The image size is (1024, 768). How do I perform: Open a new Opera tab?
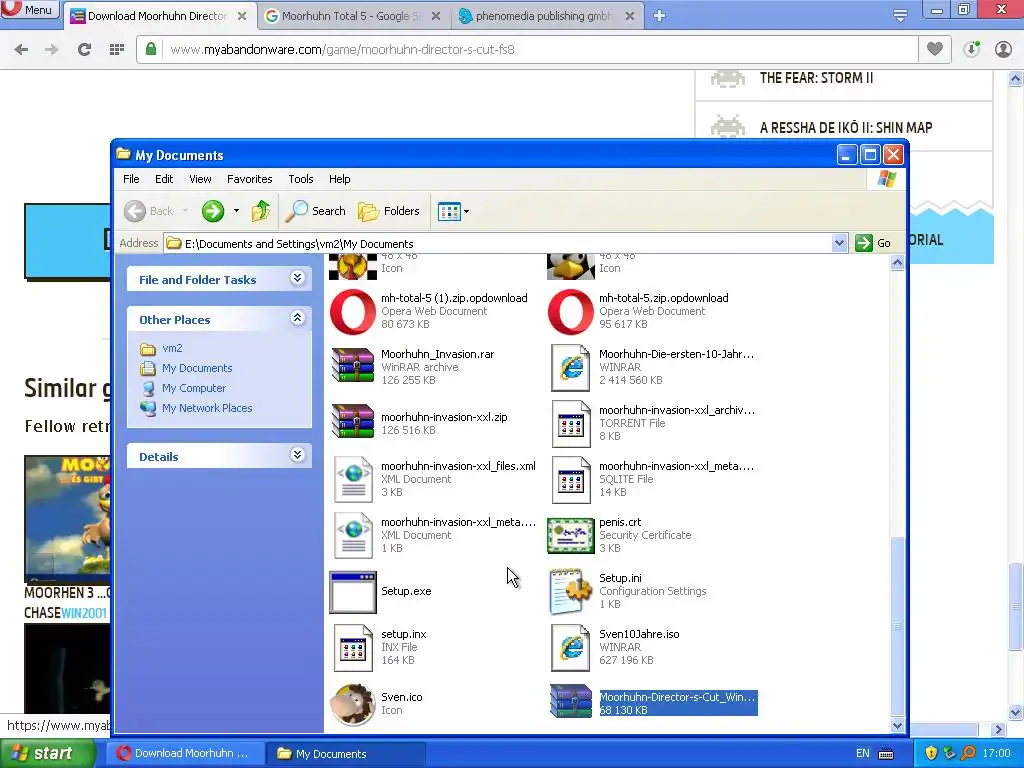click(x=660, y=16)
